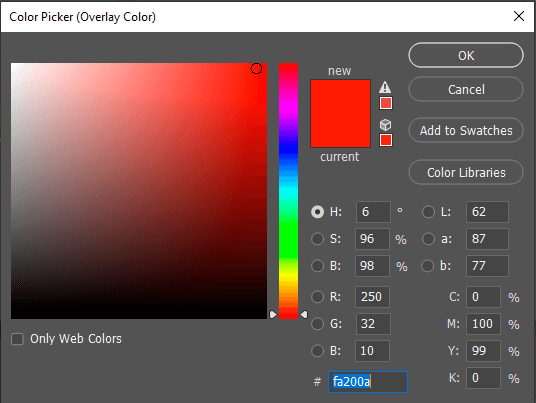The height and width of the screenshot is (403, 536).
Task: Click the M magenta field showing 100
Action: click(483, 324)
